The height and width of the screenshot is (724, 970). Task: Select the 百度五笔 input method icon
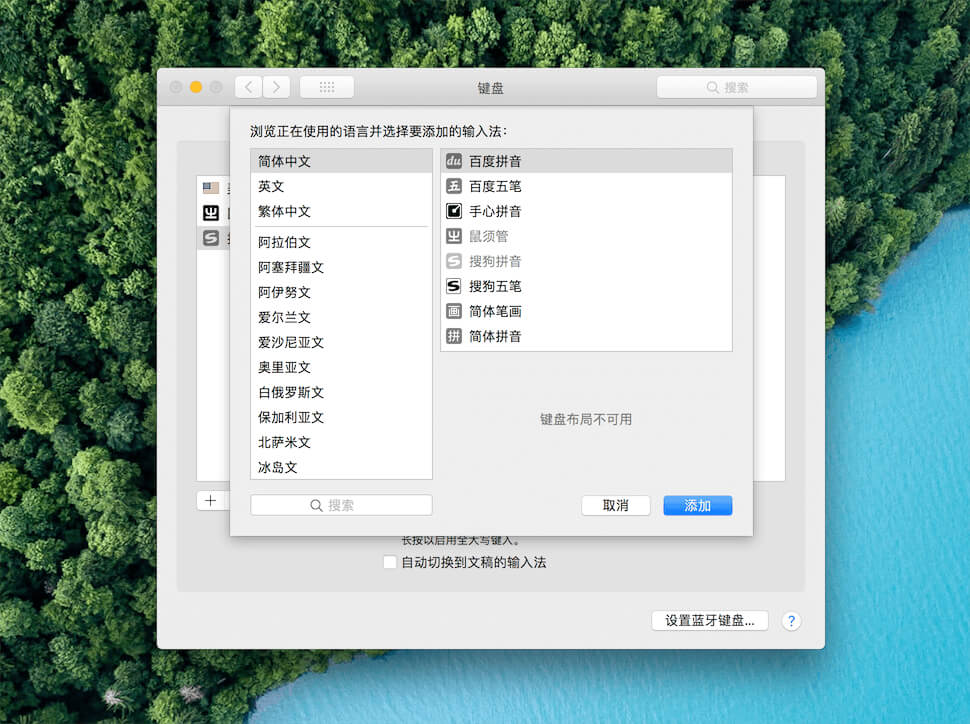453,186
